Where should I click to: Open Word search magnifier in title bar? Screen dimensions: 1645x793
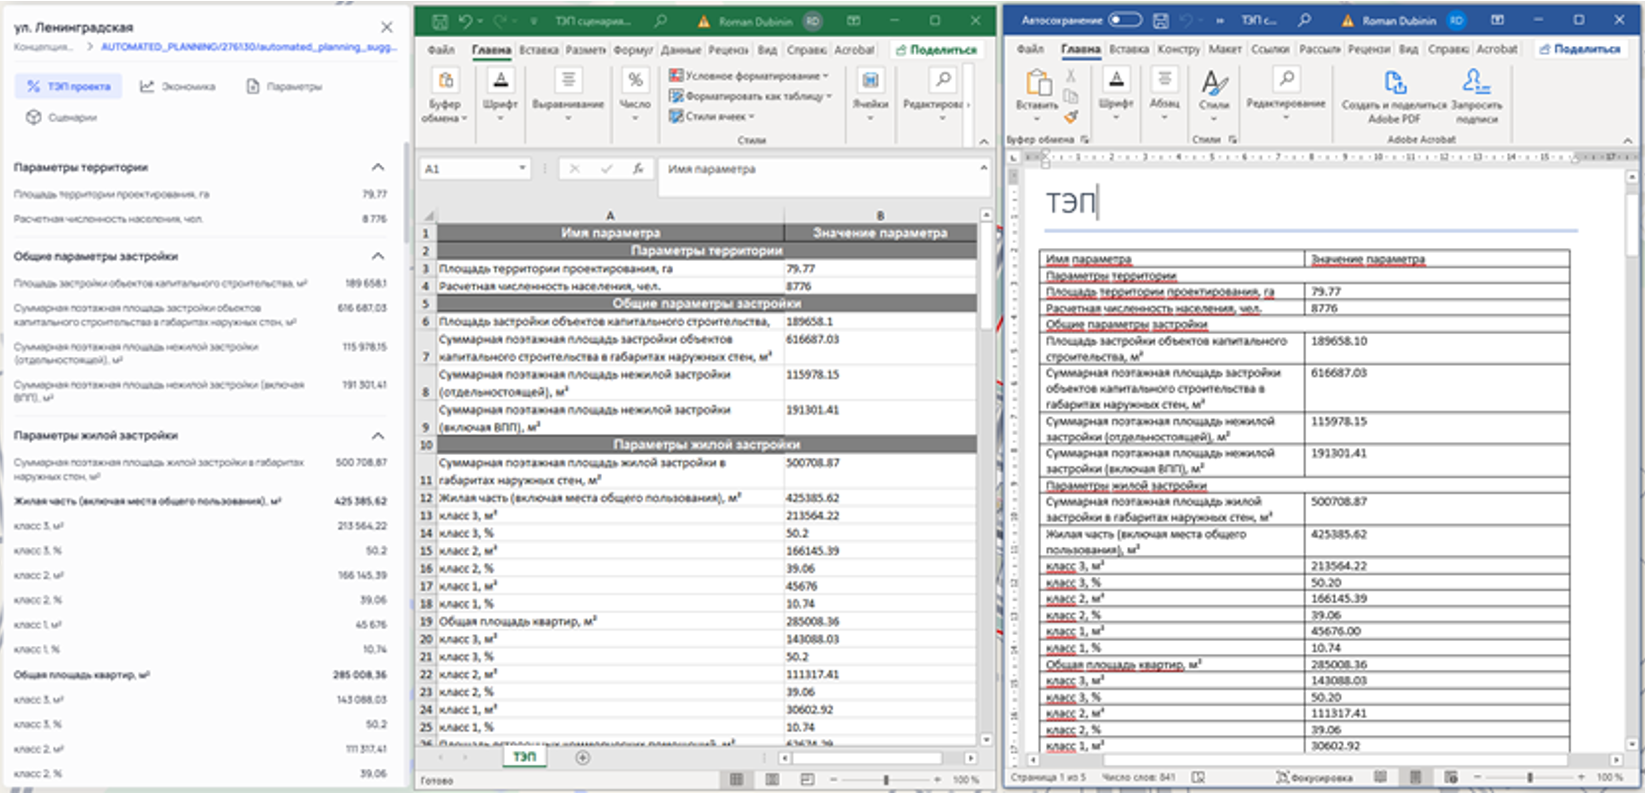(x=1304, y=20)
